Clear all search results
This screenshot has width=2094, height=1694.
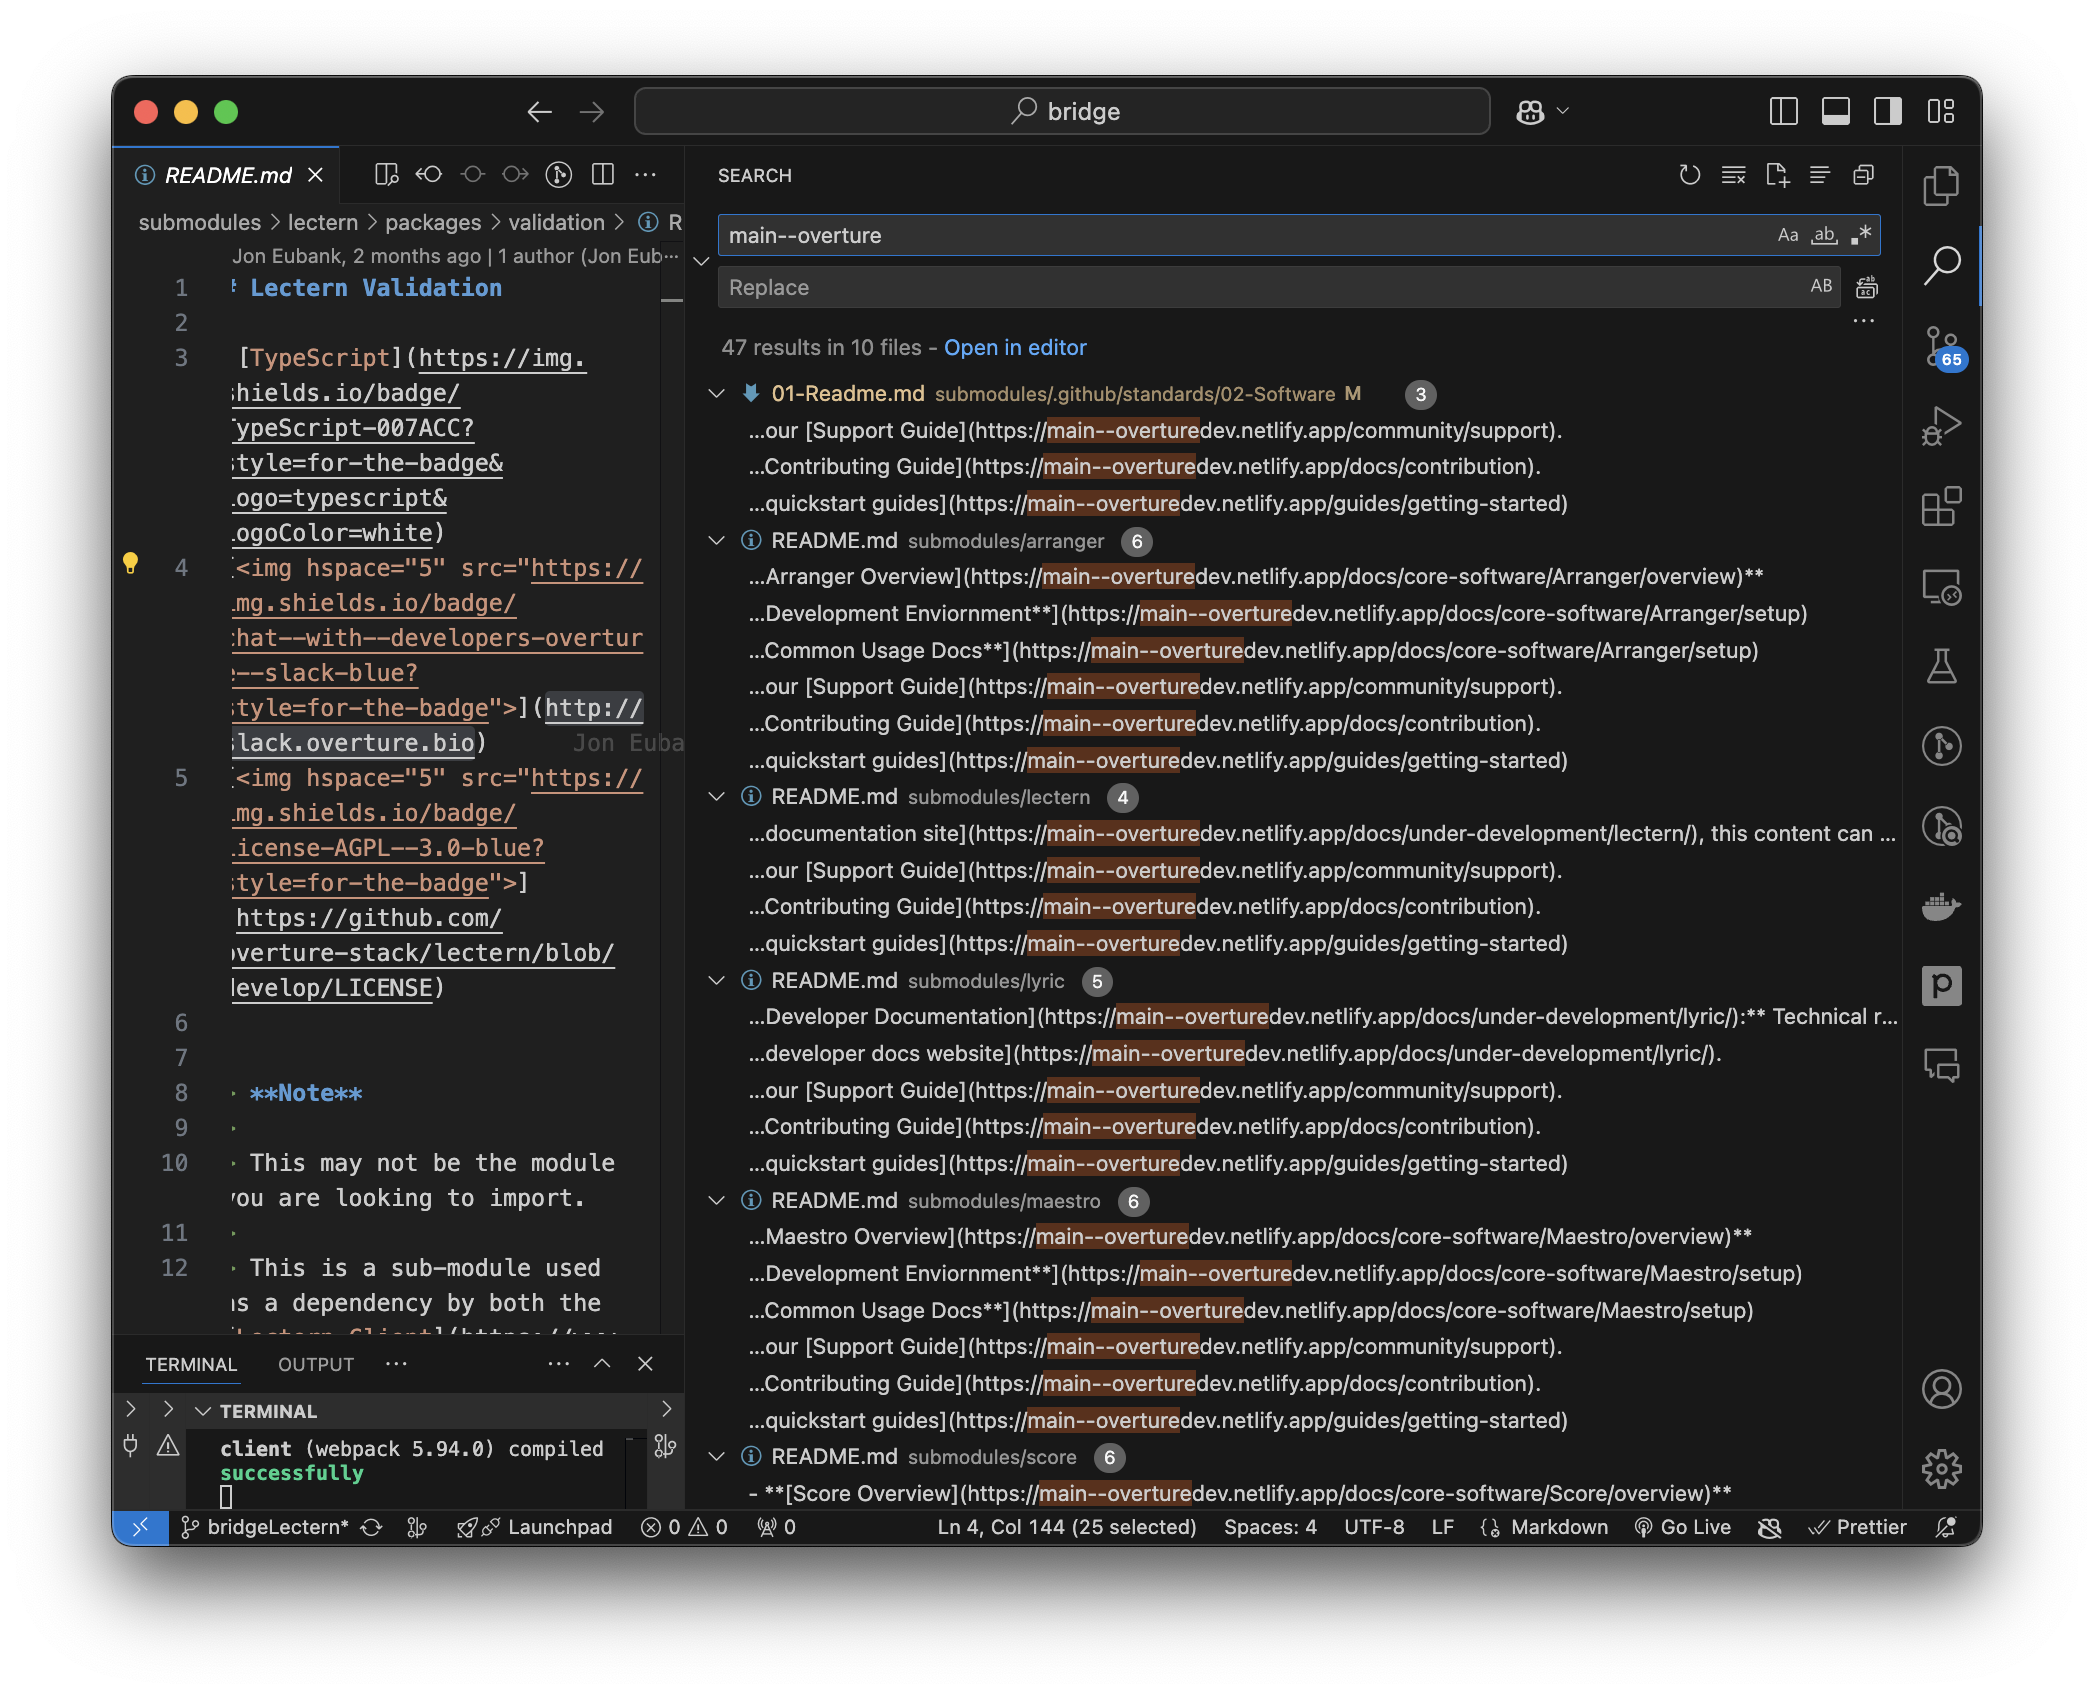point(1733,174)
